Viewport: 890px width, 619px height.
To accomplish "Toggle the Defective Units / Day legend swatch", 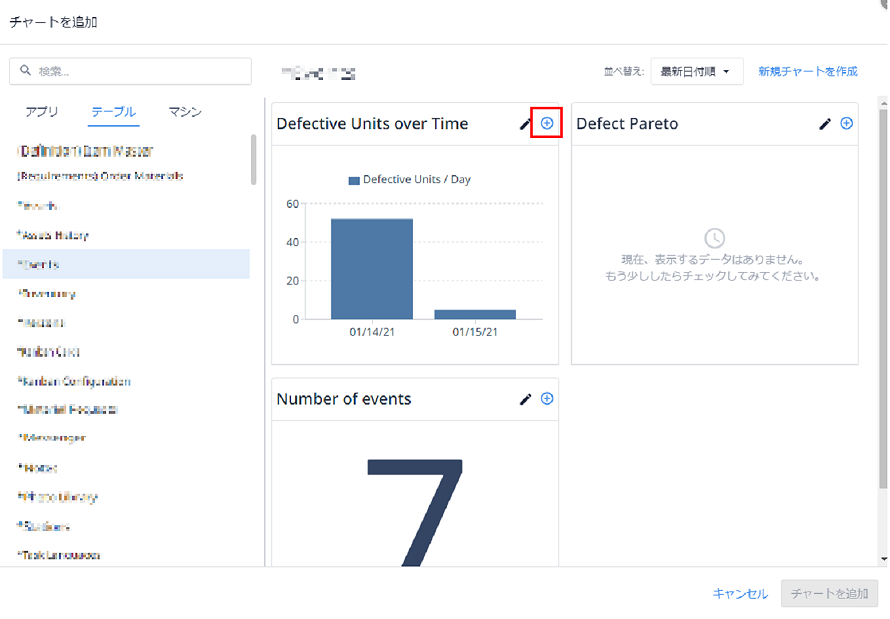I will point(354,180).
